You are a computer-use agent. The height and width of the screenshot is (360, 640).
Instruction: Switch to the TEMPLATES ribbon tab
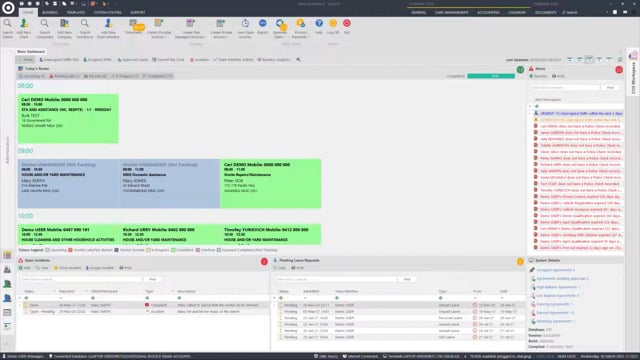pos(76,12)
